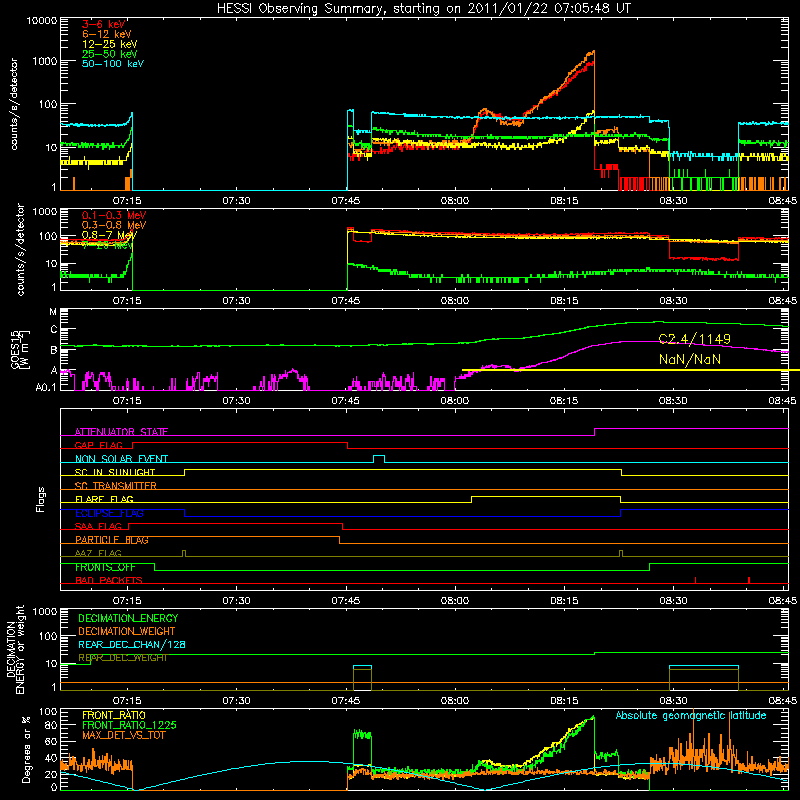Viewport: 800px width, 800px height.
Task: Click the 10000 tick label in top panel
Action: pyautogui.click(x=42, y=21)
